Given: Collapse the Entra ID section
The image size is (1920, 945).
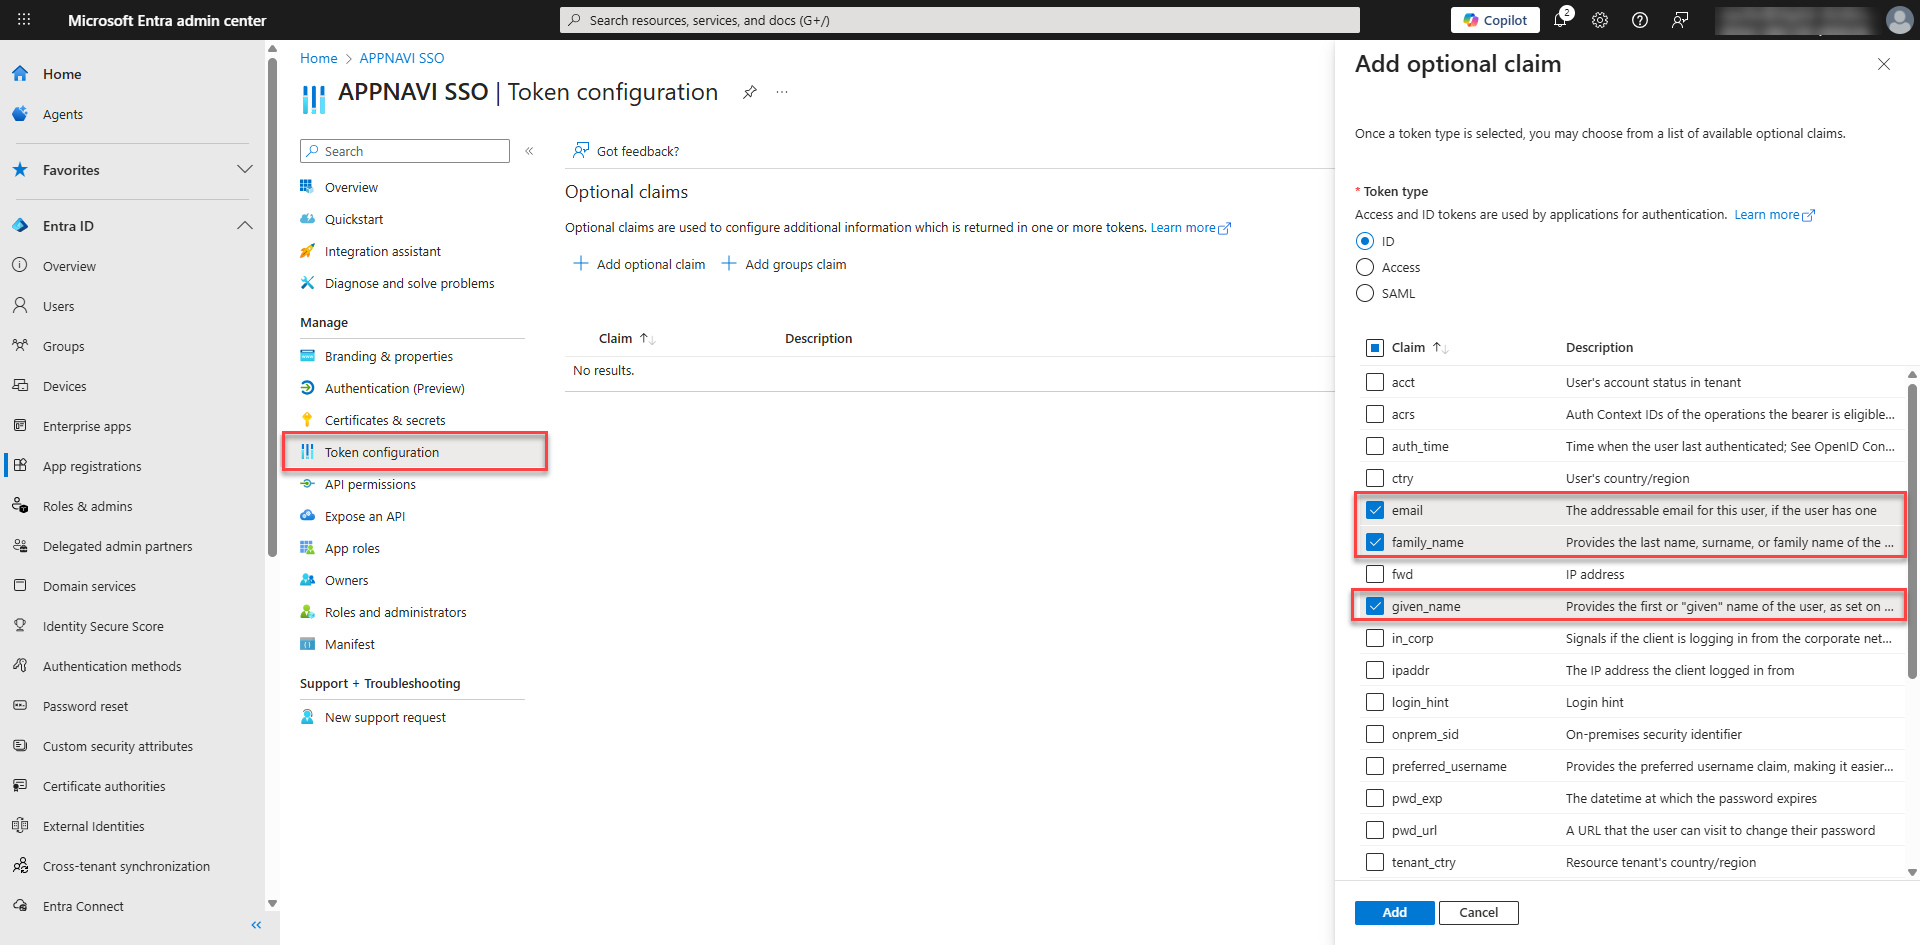Looking at the screenshot, I should click(x=244, y=225).
